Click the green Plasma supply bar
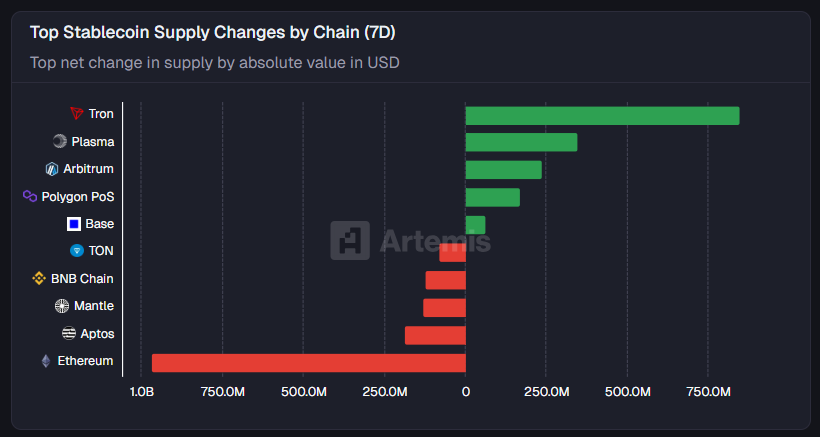Screen dimensions: 820x437 [x=521, y=143]
